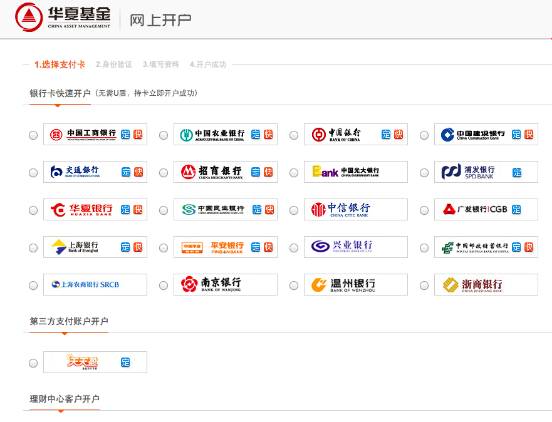Select the 中信银行 radio button
This screenshot has width=552, height=422.
coord(294,210)
